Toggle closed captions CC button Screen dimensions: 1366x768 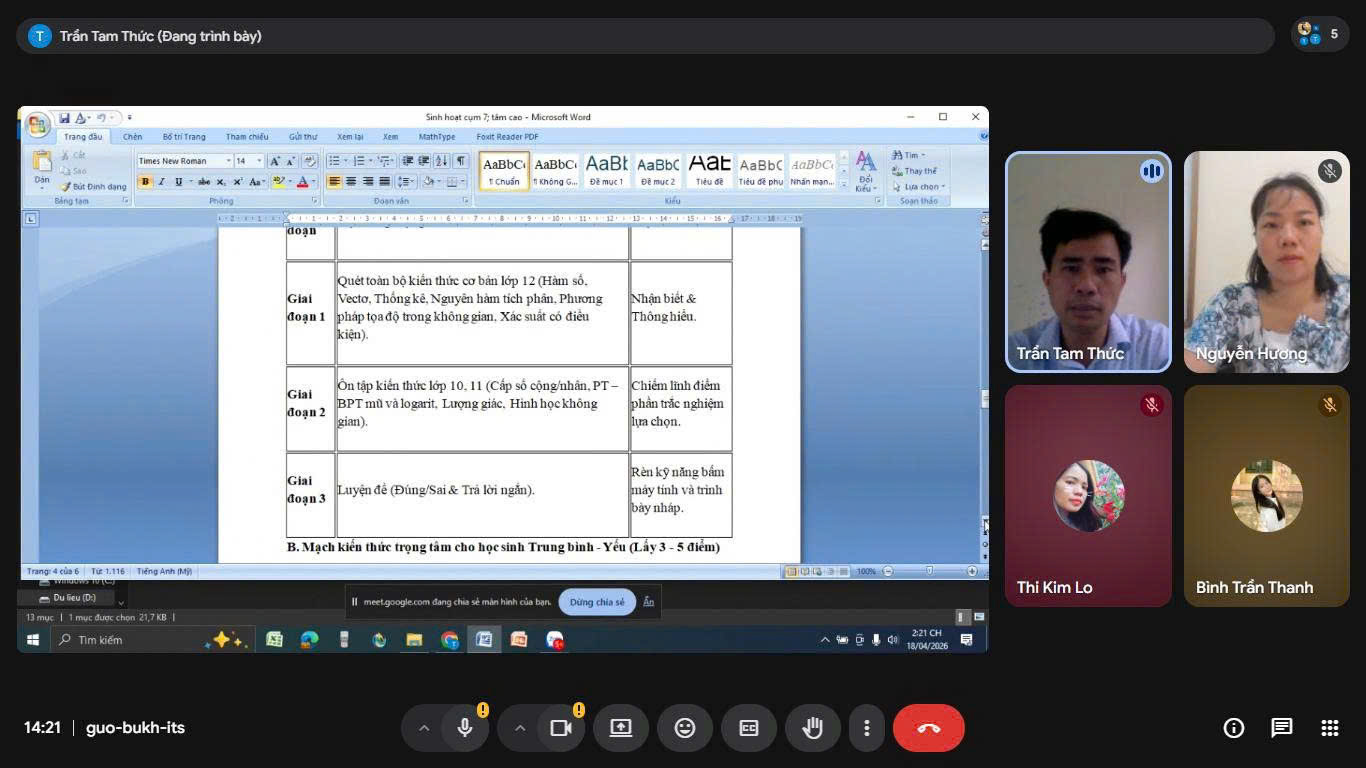click(x=749, y=728)
